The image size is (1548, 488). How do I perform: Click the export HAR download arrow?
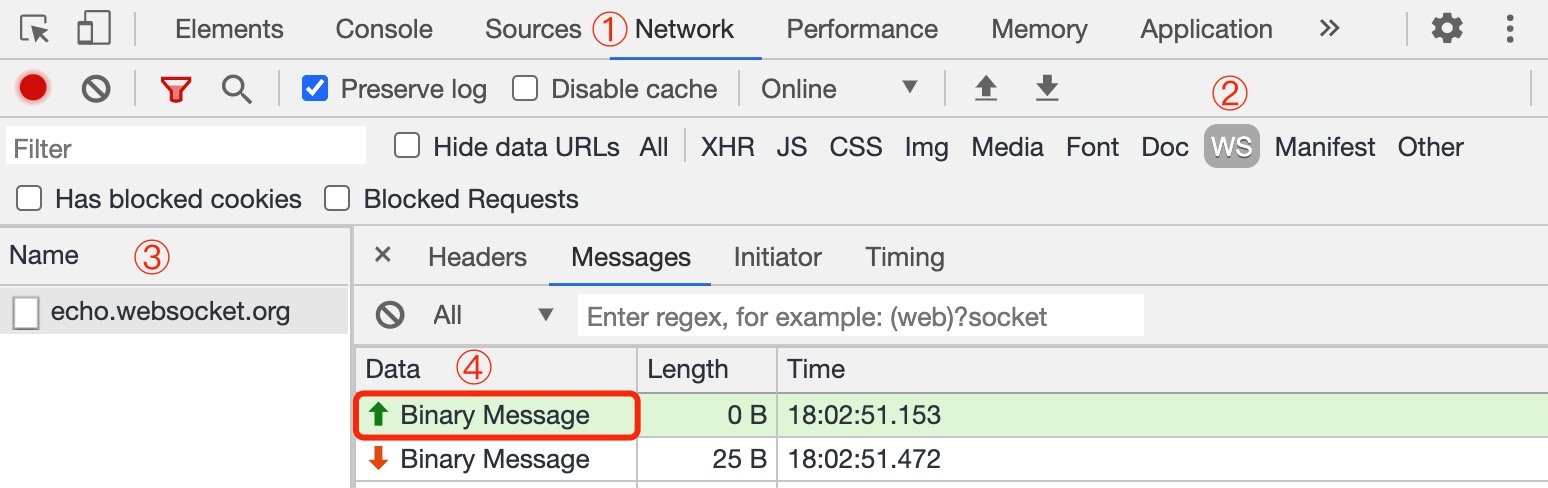pyautogui.click(x=1046, y=89)
